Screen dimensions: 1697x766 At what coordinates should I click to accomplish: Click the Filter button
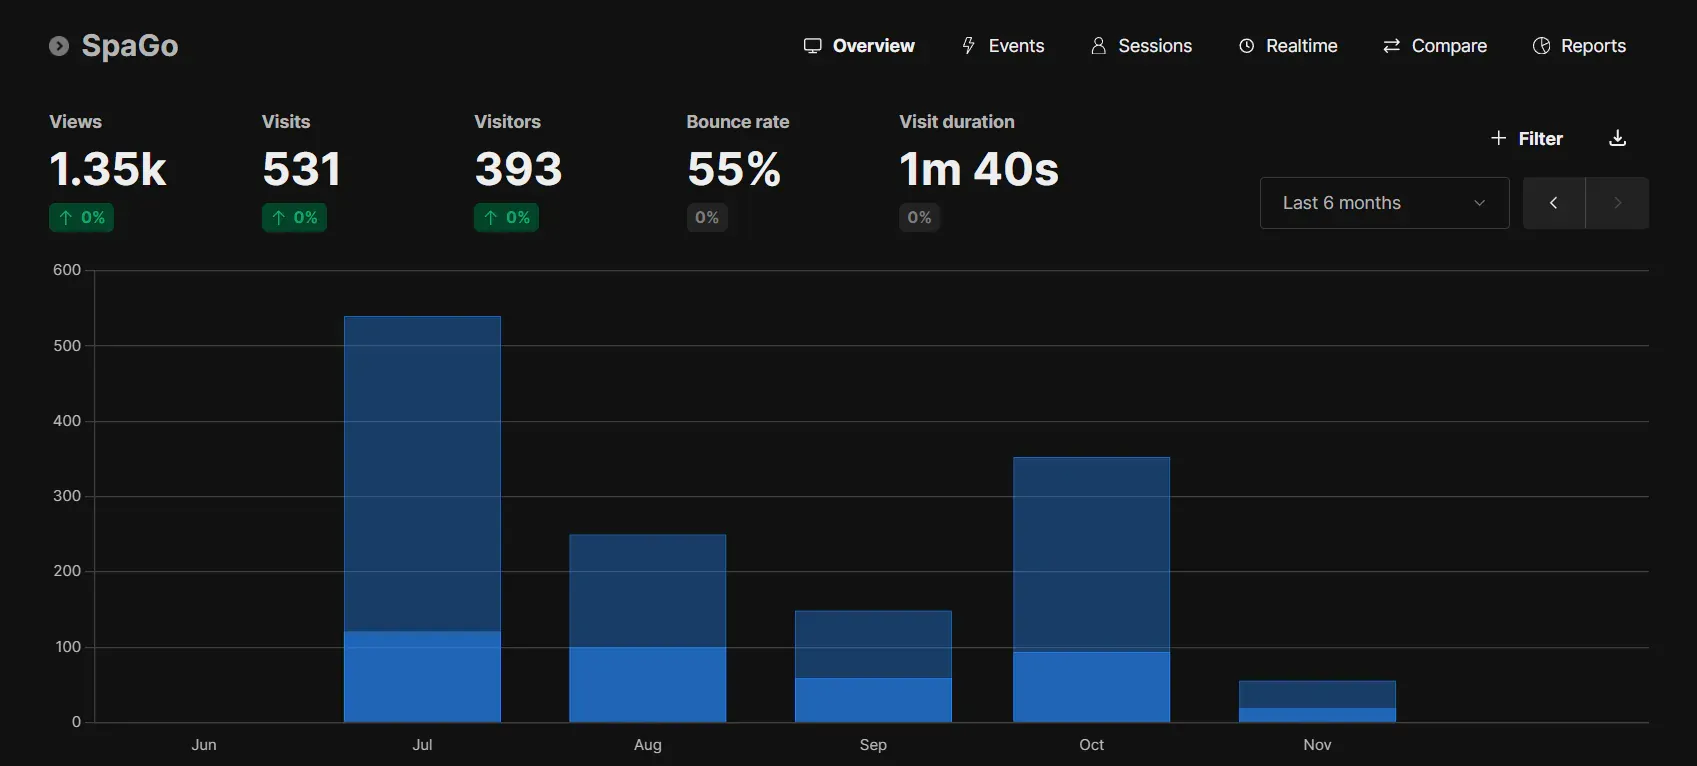pyautogui.click(x=1526, y=139)
